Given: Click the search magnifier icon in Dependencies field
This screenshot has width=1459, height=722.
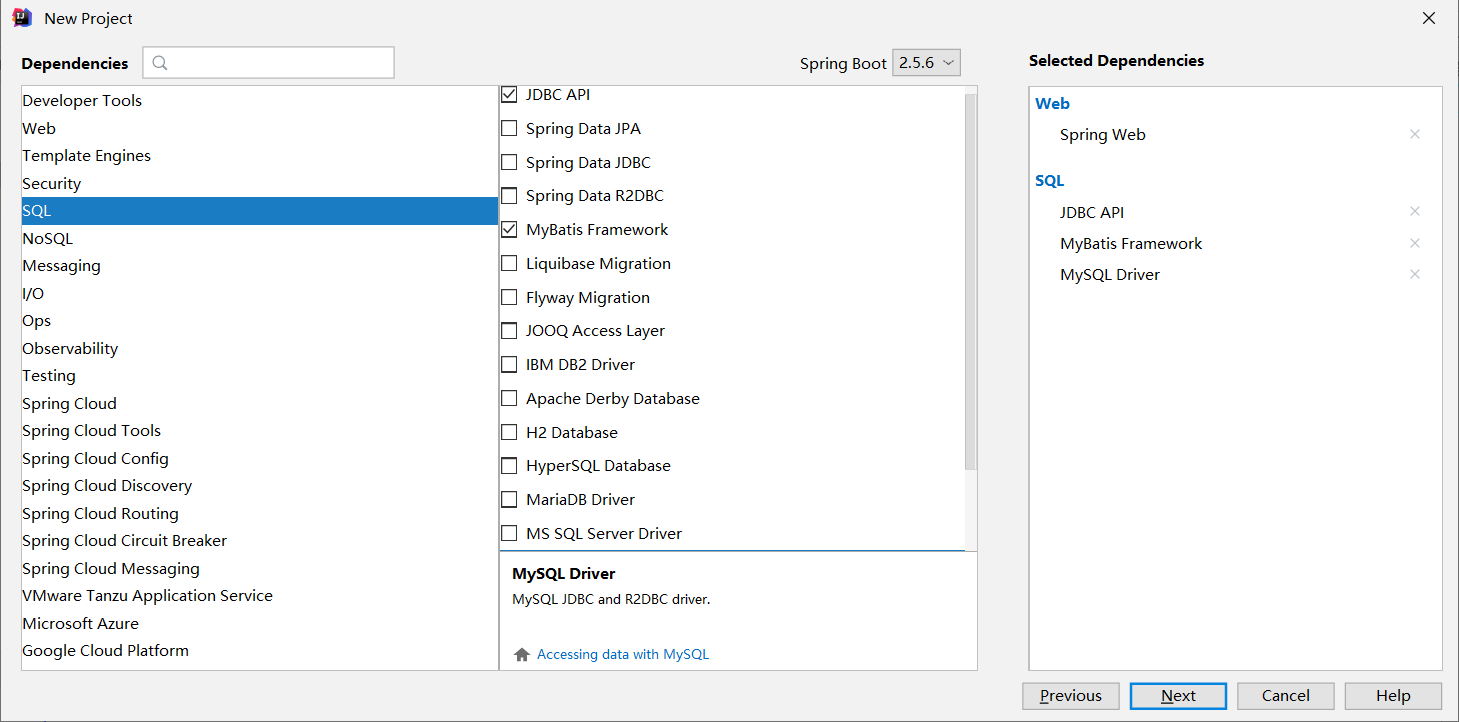Looking at the screenshot, I should 160,63.
